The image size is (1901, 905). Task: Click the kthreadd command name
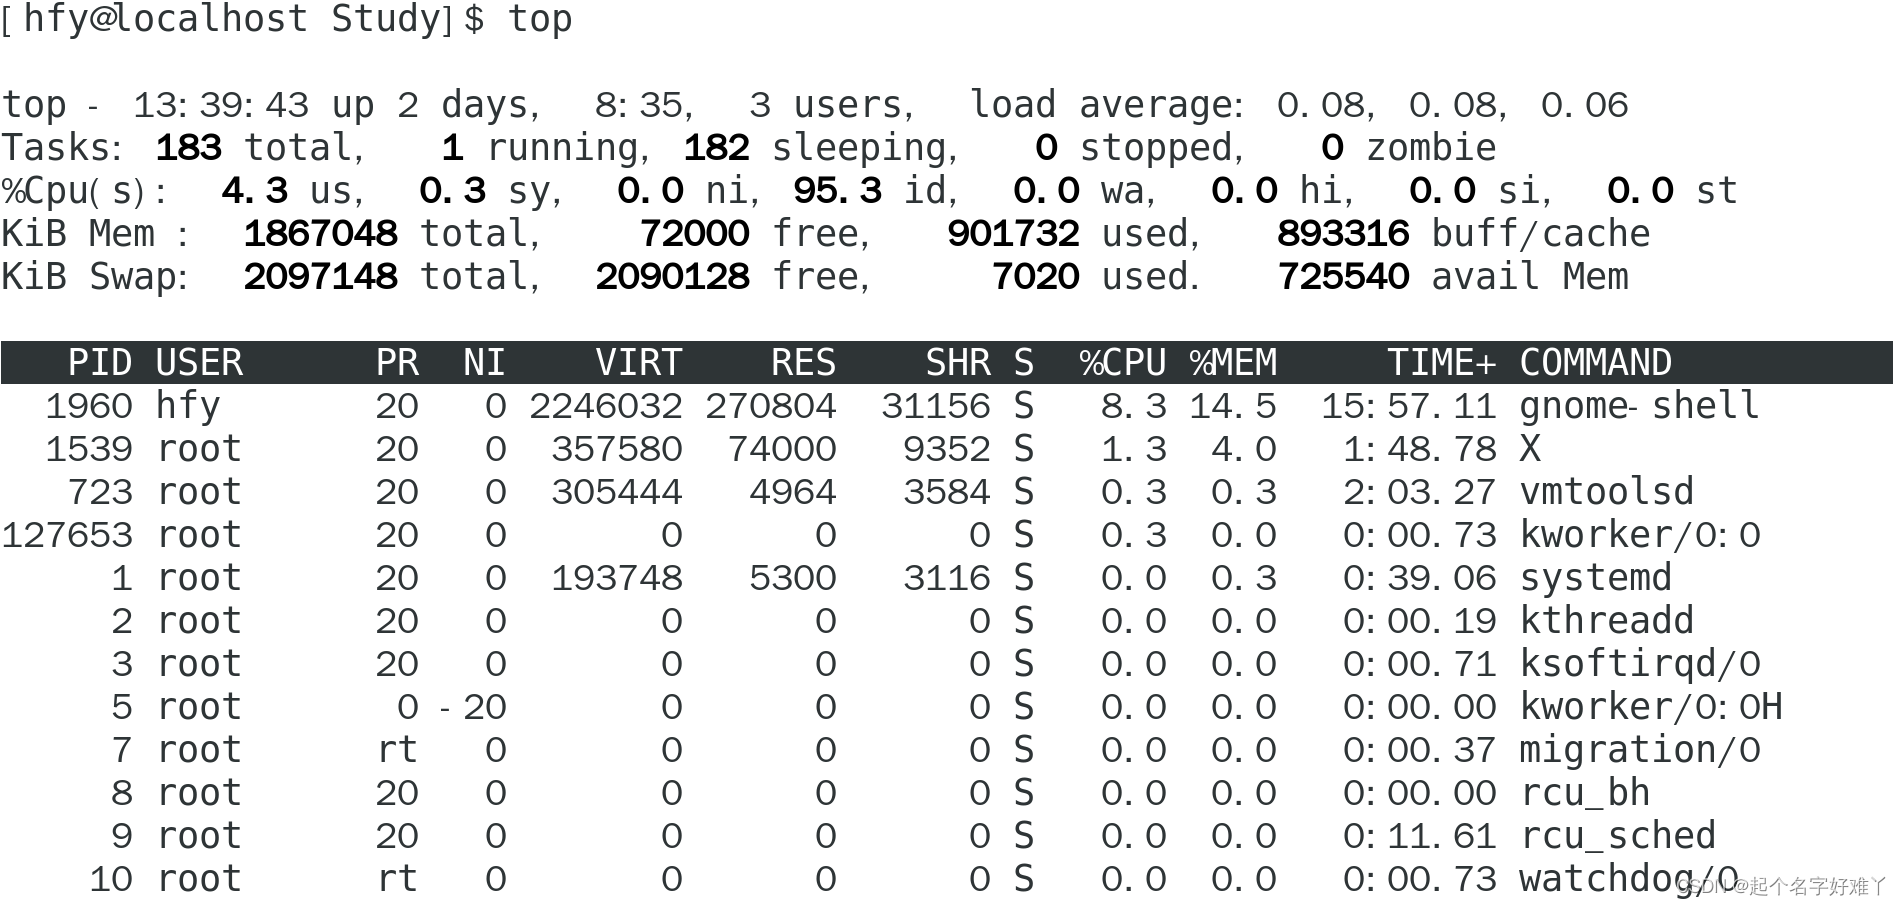tap(1606, 621)
